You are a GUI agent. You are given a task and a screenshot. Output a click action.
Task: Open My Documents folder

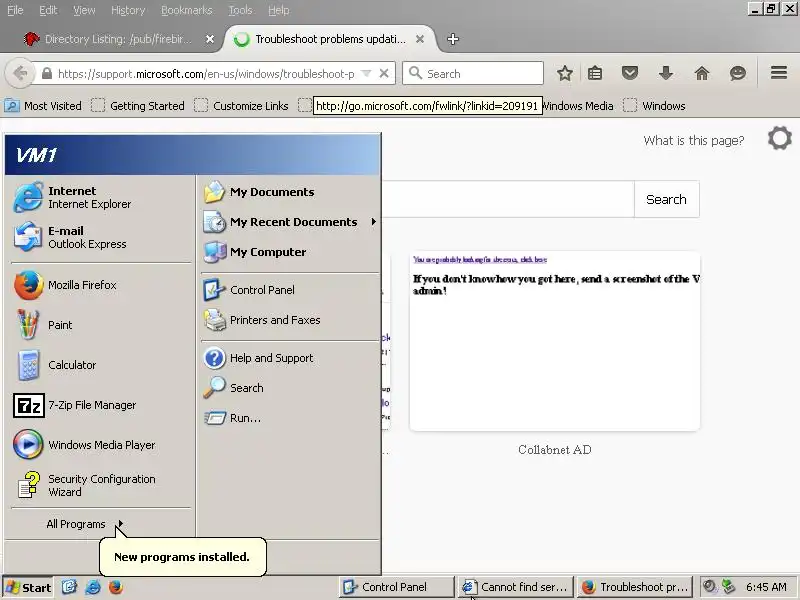point(290,192)
